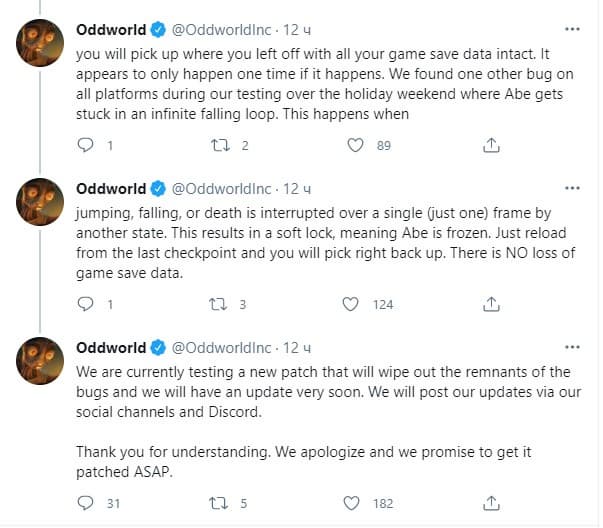This screenshot has height=528, width=603.
Task: Reply to the soft lock tweet
Action: 85,304
